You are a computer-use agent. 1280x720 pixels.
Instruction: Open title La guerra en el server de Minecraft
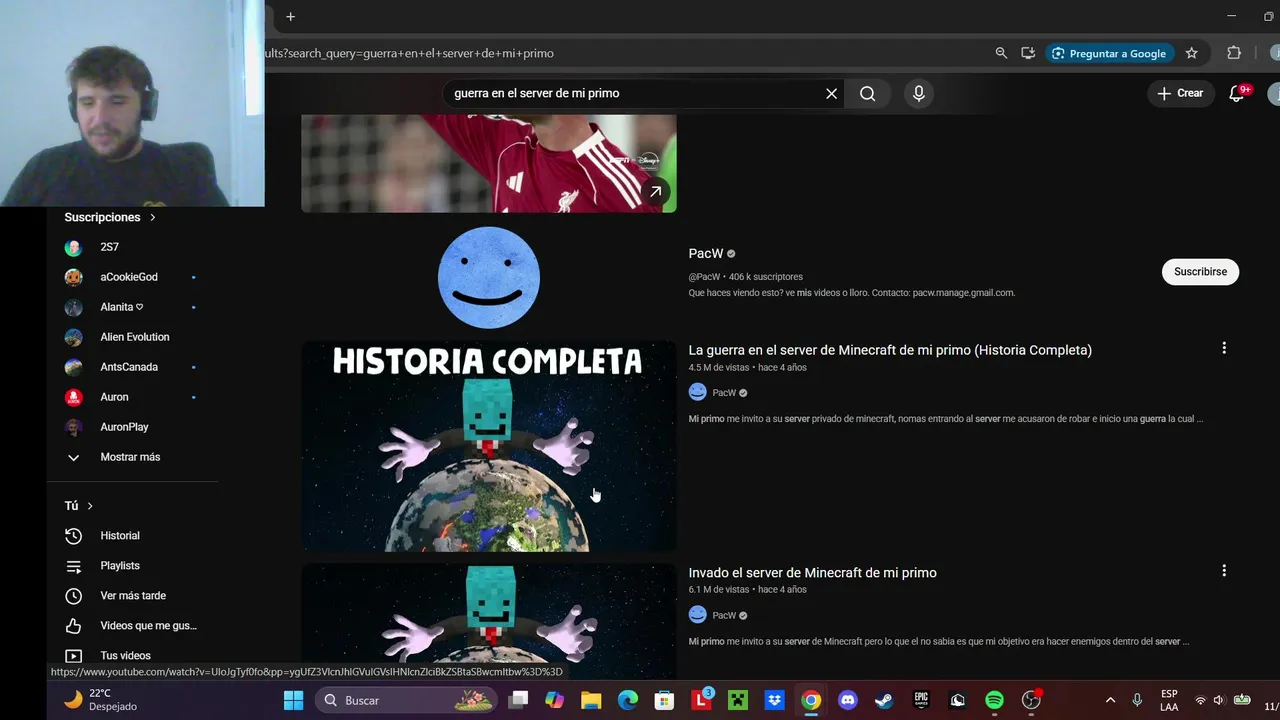tap(890, 350)
